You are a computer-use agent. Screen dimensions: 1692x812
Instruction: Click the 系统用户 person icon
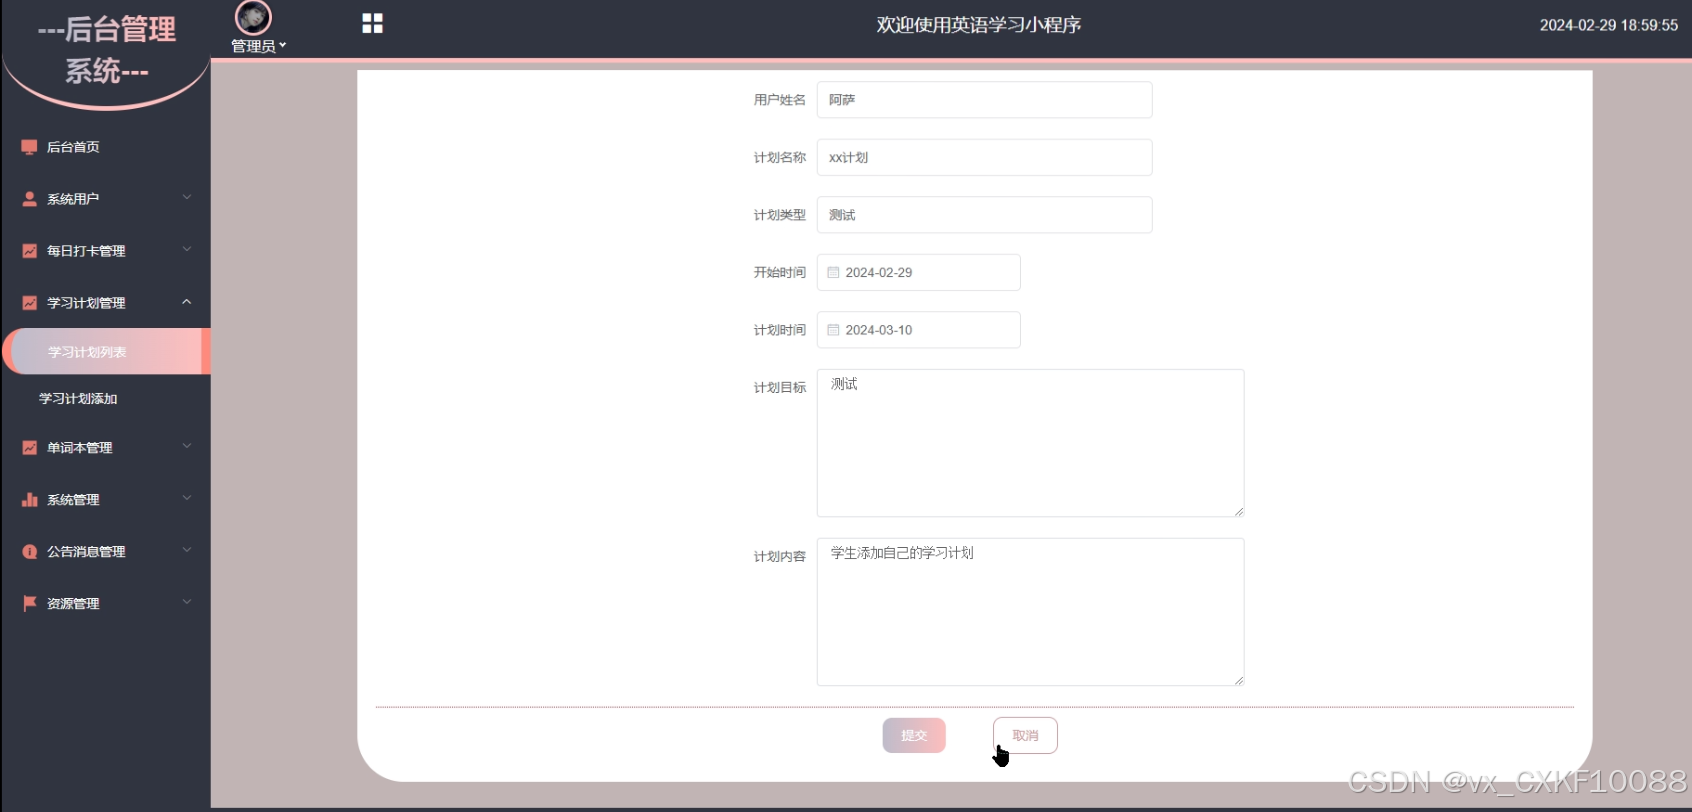[29, 199]
